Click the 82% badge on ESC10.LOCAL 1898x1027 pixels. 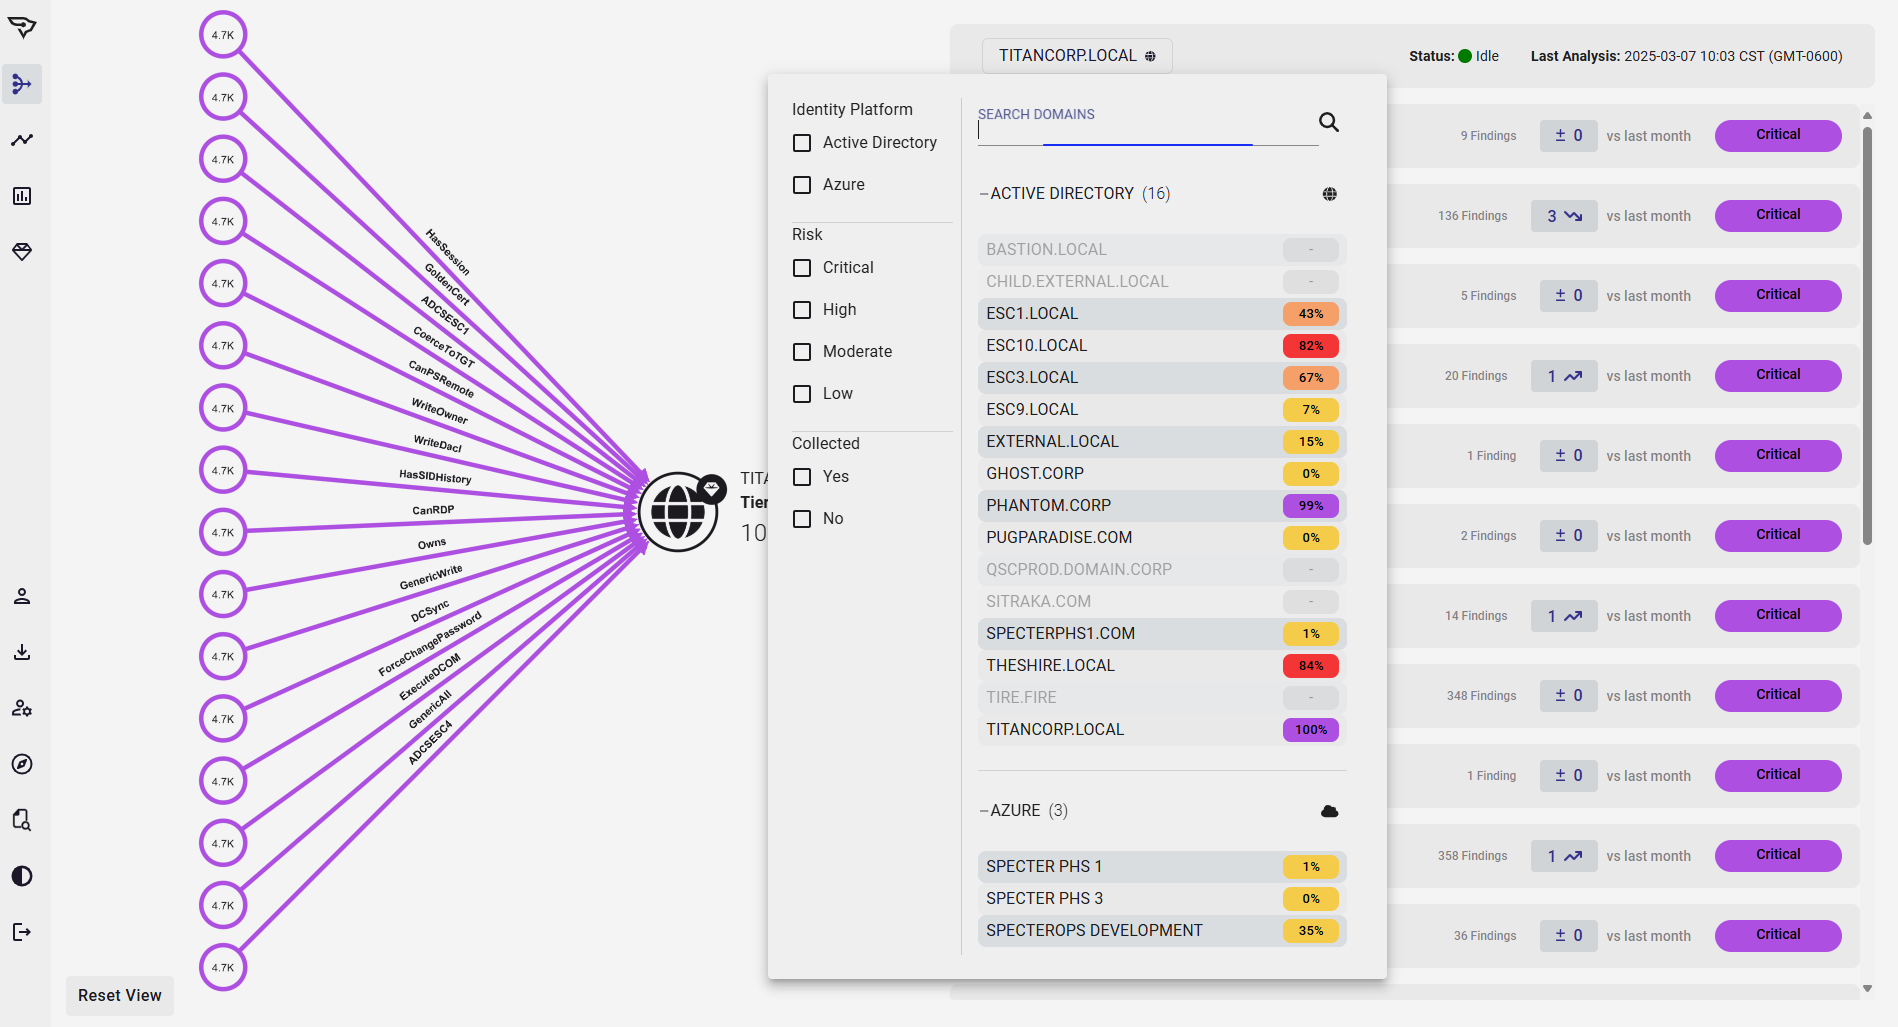[x=1311, y=346]
